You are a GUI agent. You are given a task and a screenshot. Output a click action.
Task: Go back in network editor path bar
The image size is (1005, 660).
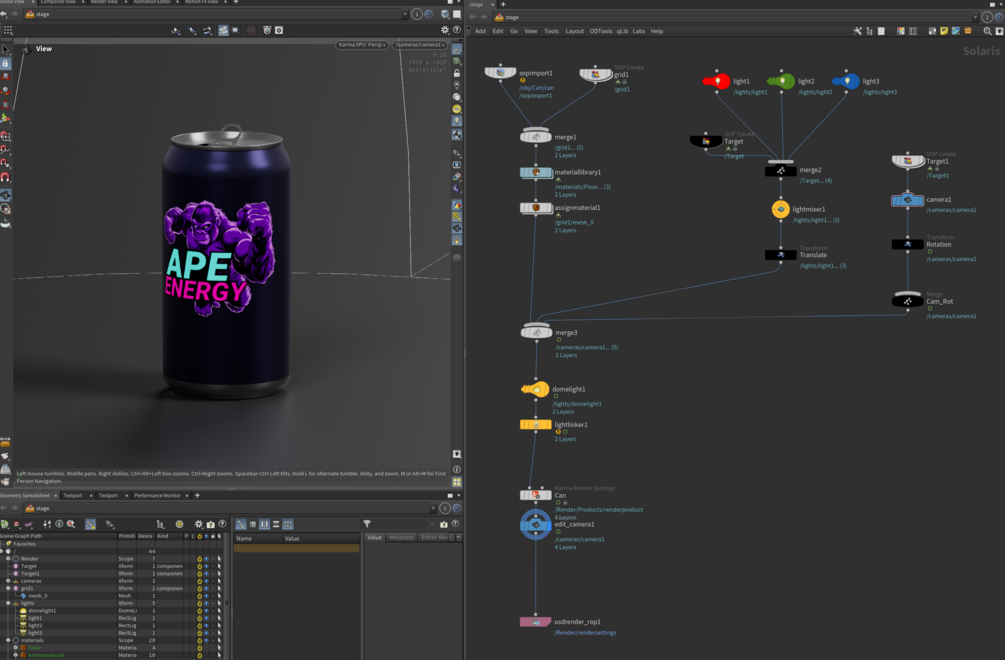[x=473, y=17]
